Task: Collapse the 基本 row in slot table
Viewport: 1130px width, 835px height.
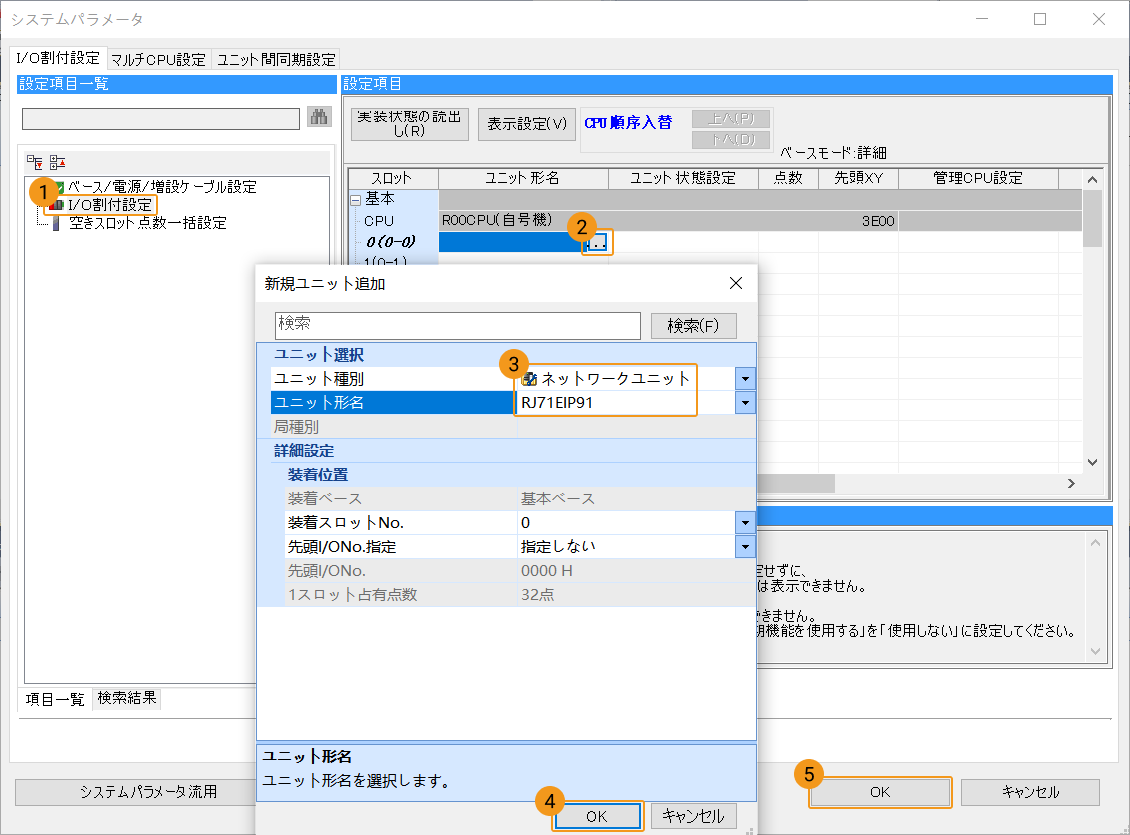Action: 356,199
